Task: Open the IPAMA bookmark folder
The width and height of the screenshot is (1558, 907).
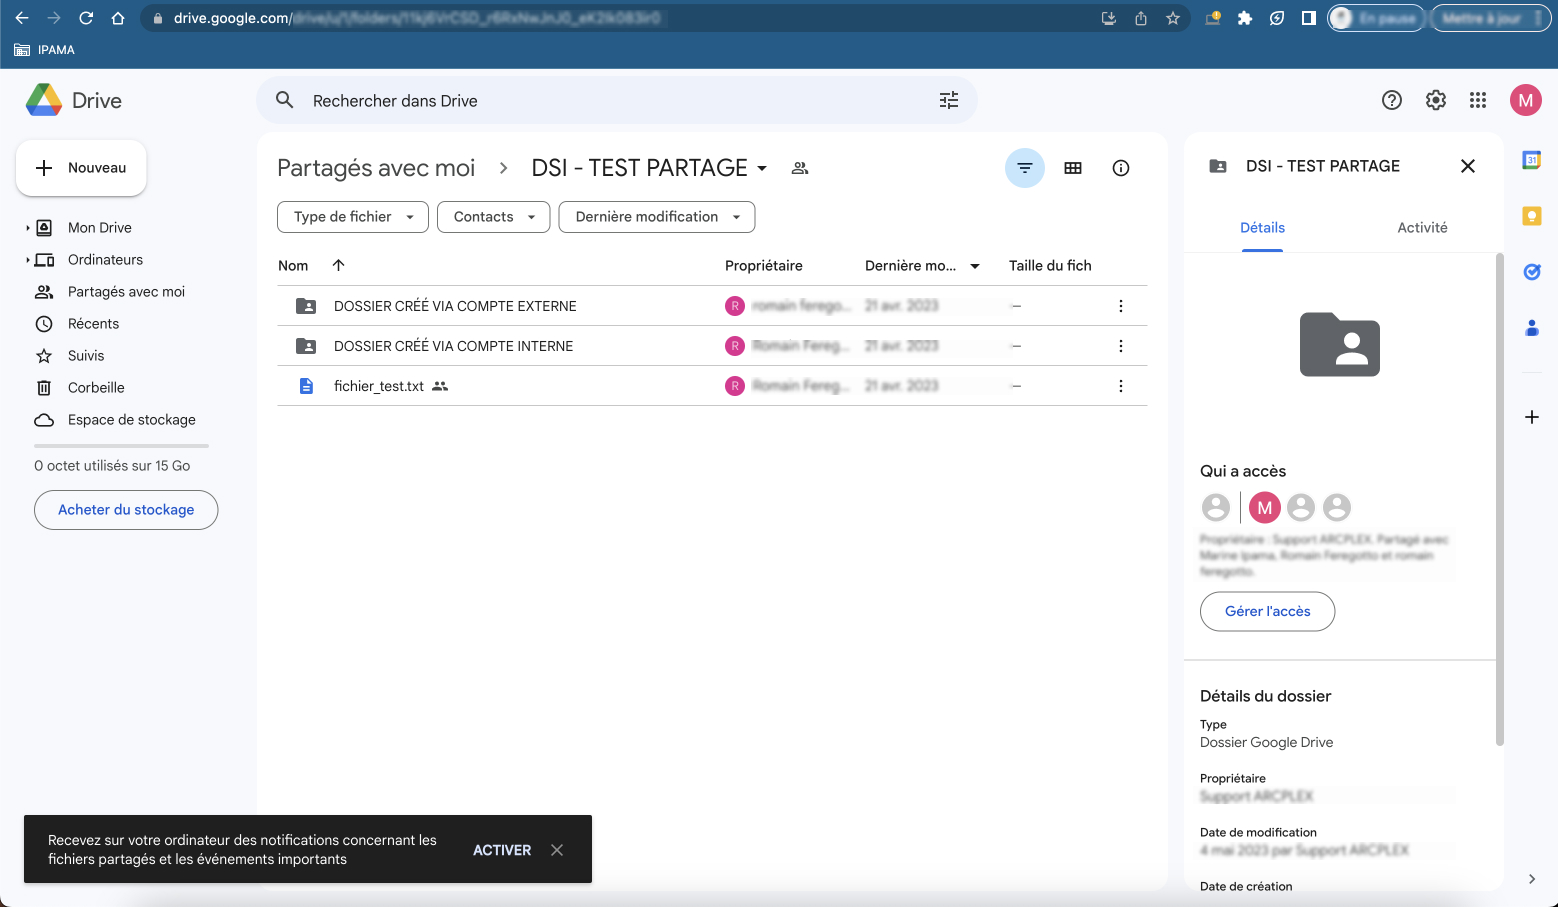Action: 45,50
